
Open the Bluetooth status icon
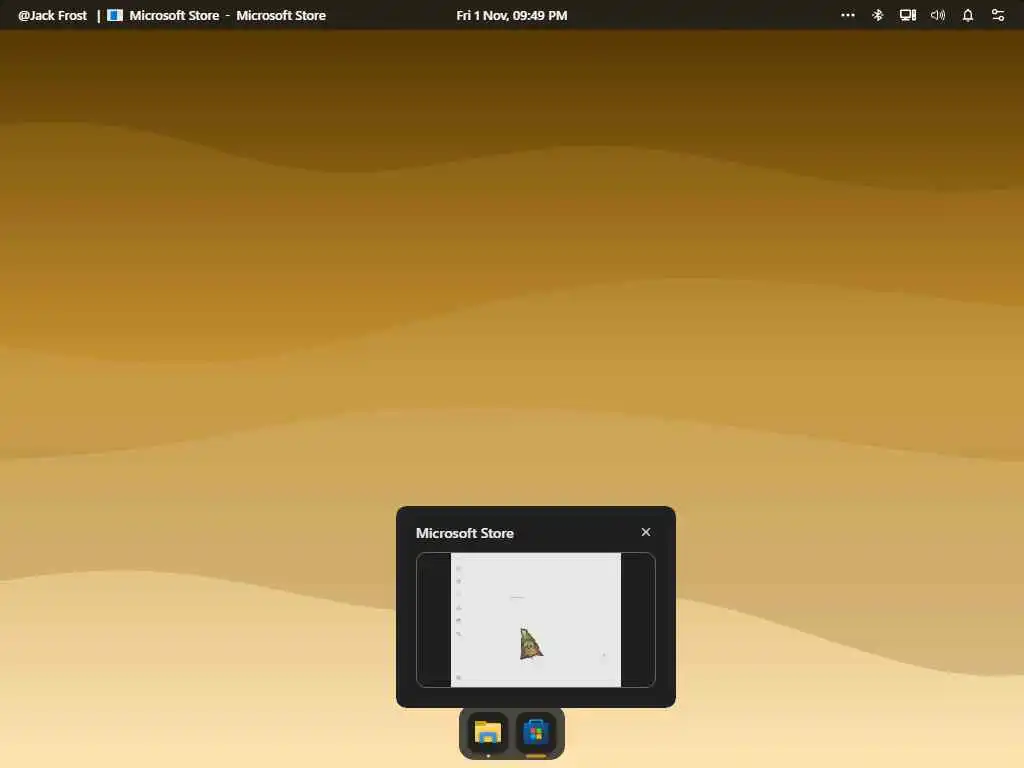coord(878,15)
